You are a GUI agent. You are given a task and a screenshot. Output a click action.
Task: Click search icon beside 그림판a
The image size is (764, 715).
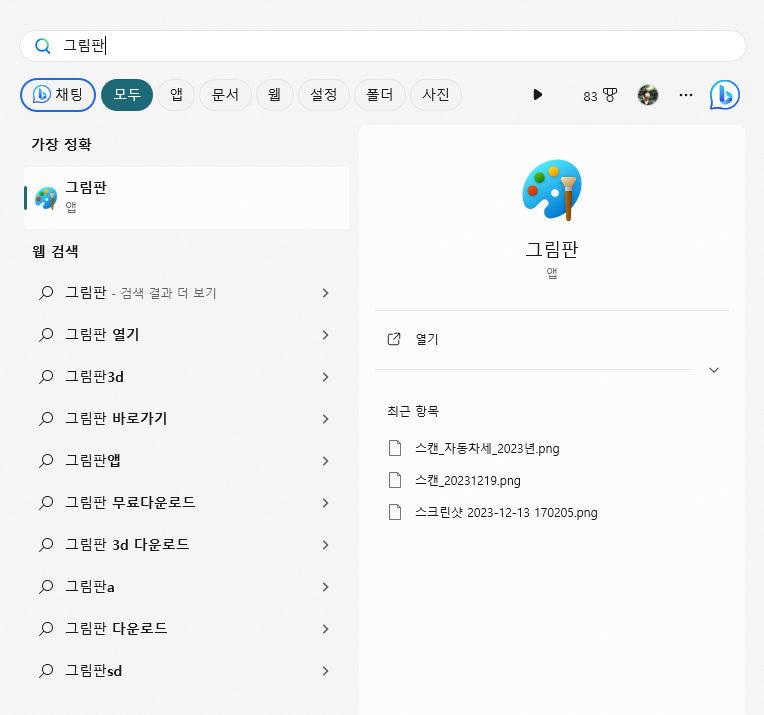point(46,587)
